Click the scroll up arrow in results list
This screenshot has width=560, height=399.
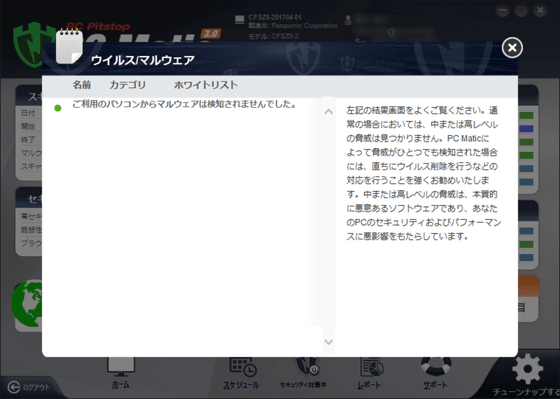329,112
